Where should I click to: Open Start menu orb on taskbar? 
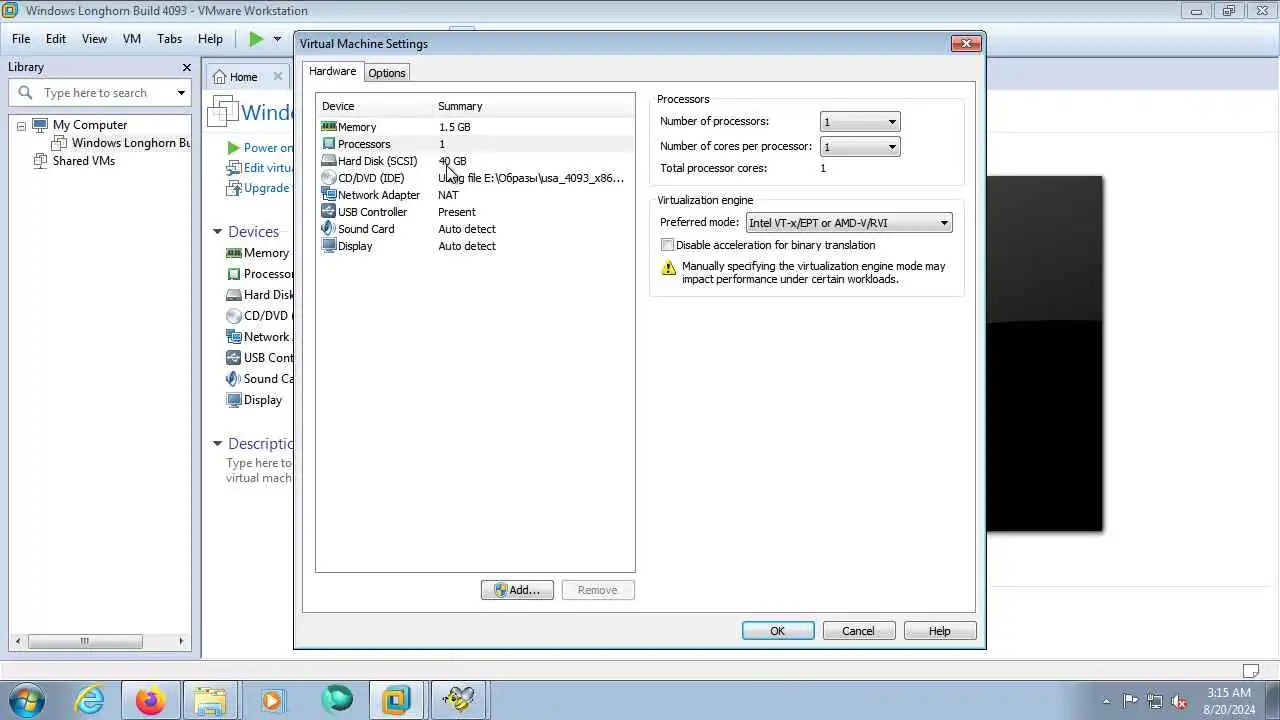click(x=27, y=699)
